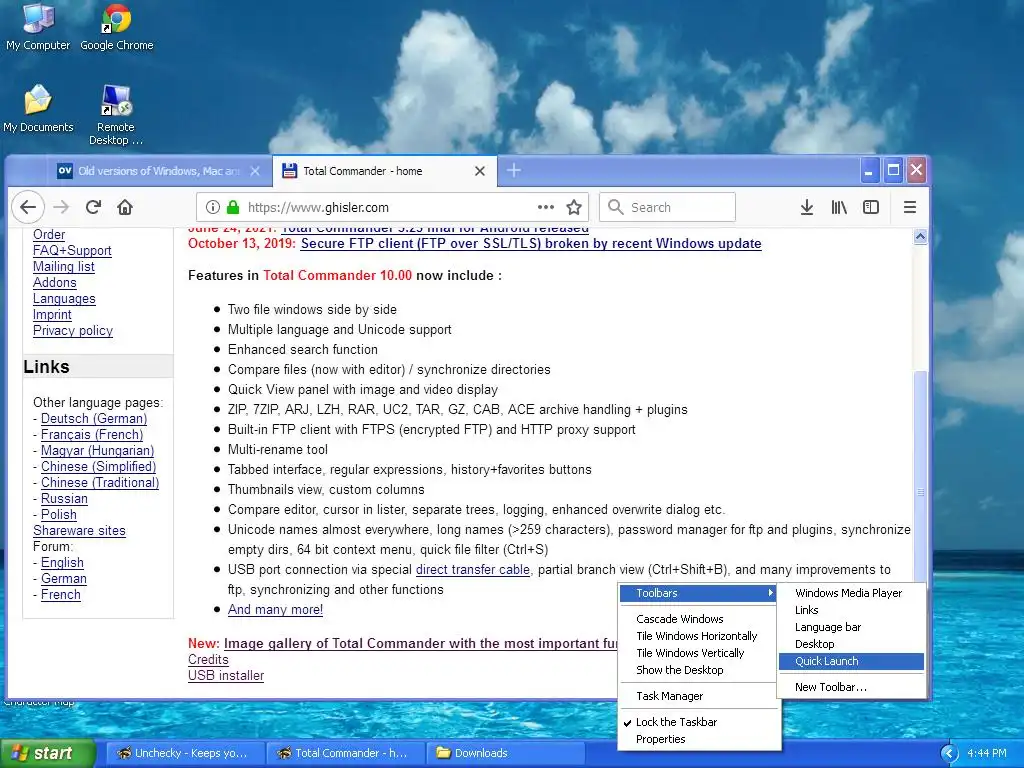Click the And many more! link
Image resolution: width=1024 pixels, height=768 pixels.
point(275,609)
